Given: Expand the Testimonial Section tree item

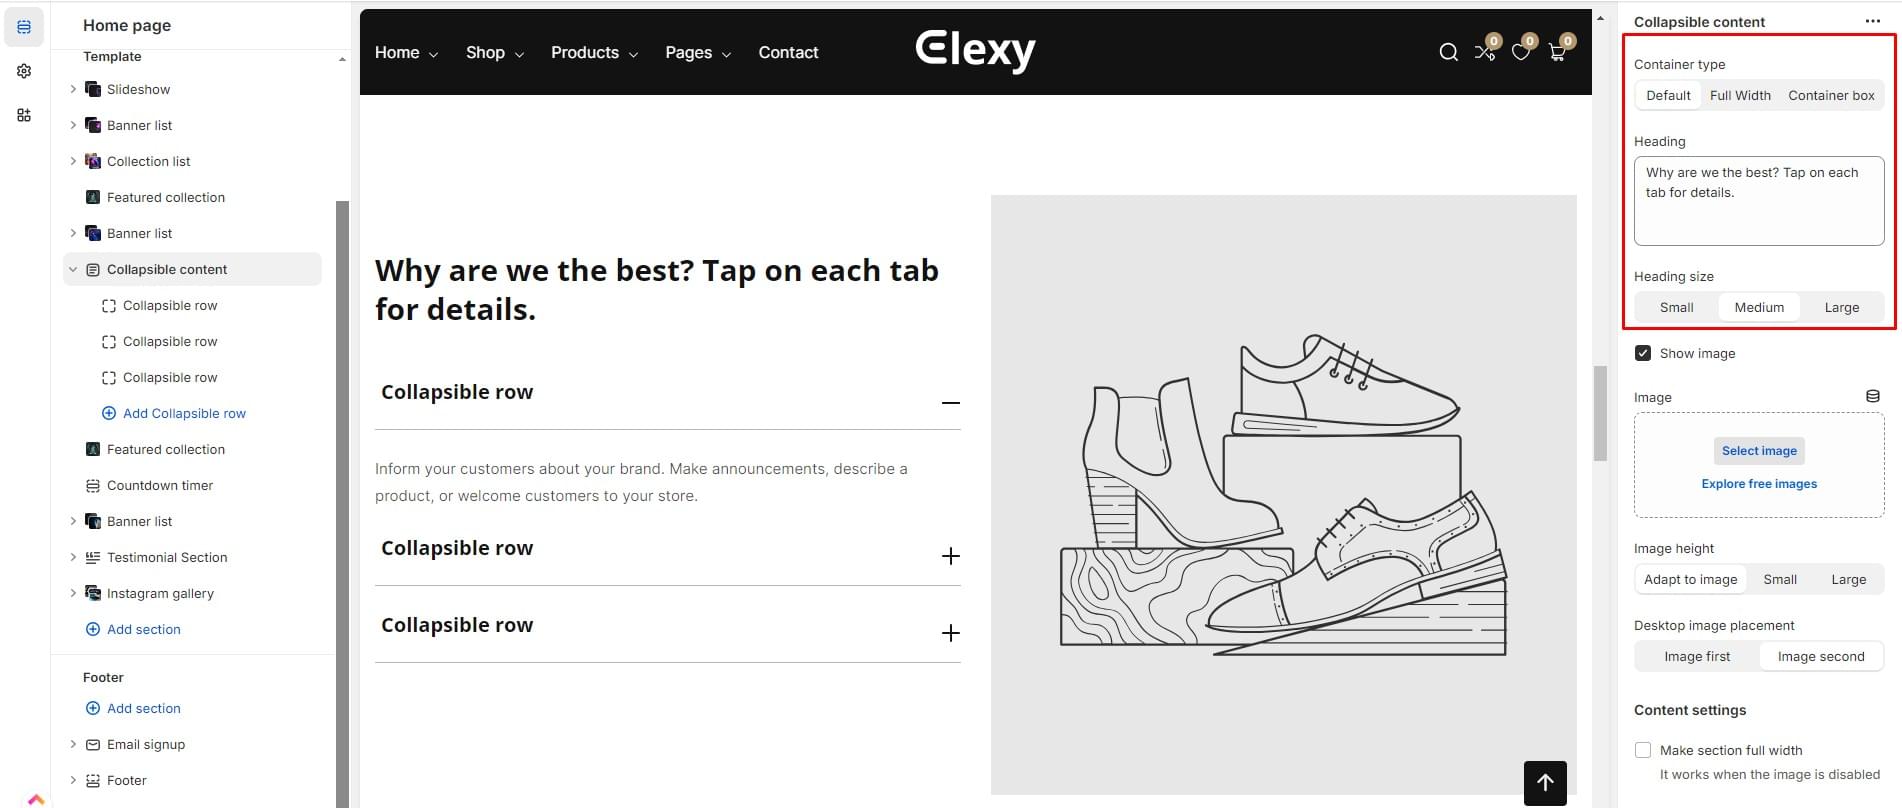Looking at the screenshot, I should click(x=73, y=557).
